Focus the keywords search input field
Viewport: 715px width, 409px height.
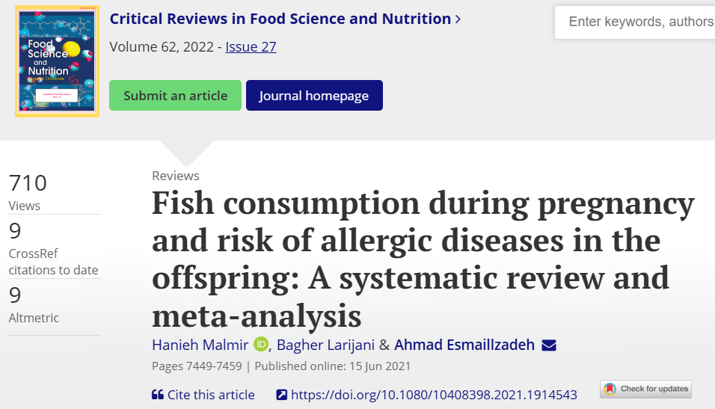[635, 22]
